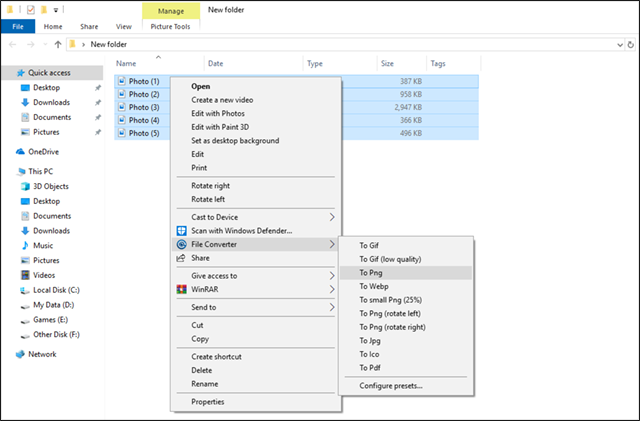Click the Windows Defender shield icon
Image resolution: width=640 pixels, height=421 pixels.
point(180,231)
